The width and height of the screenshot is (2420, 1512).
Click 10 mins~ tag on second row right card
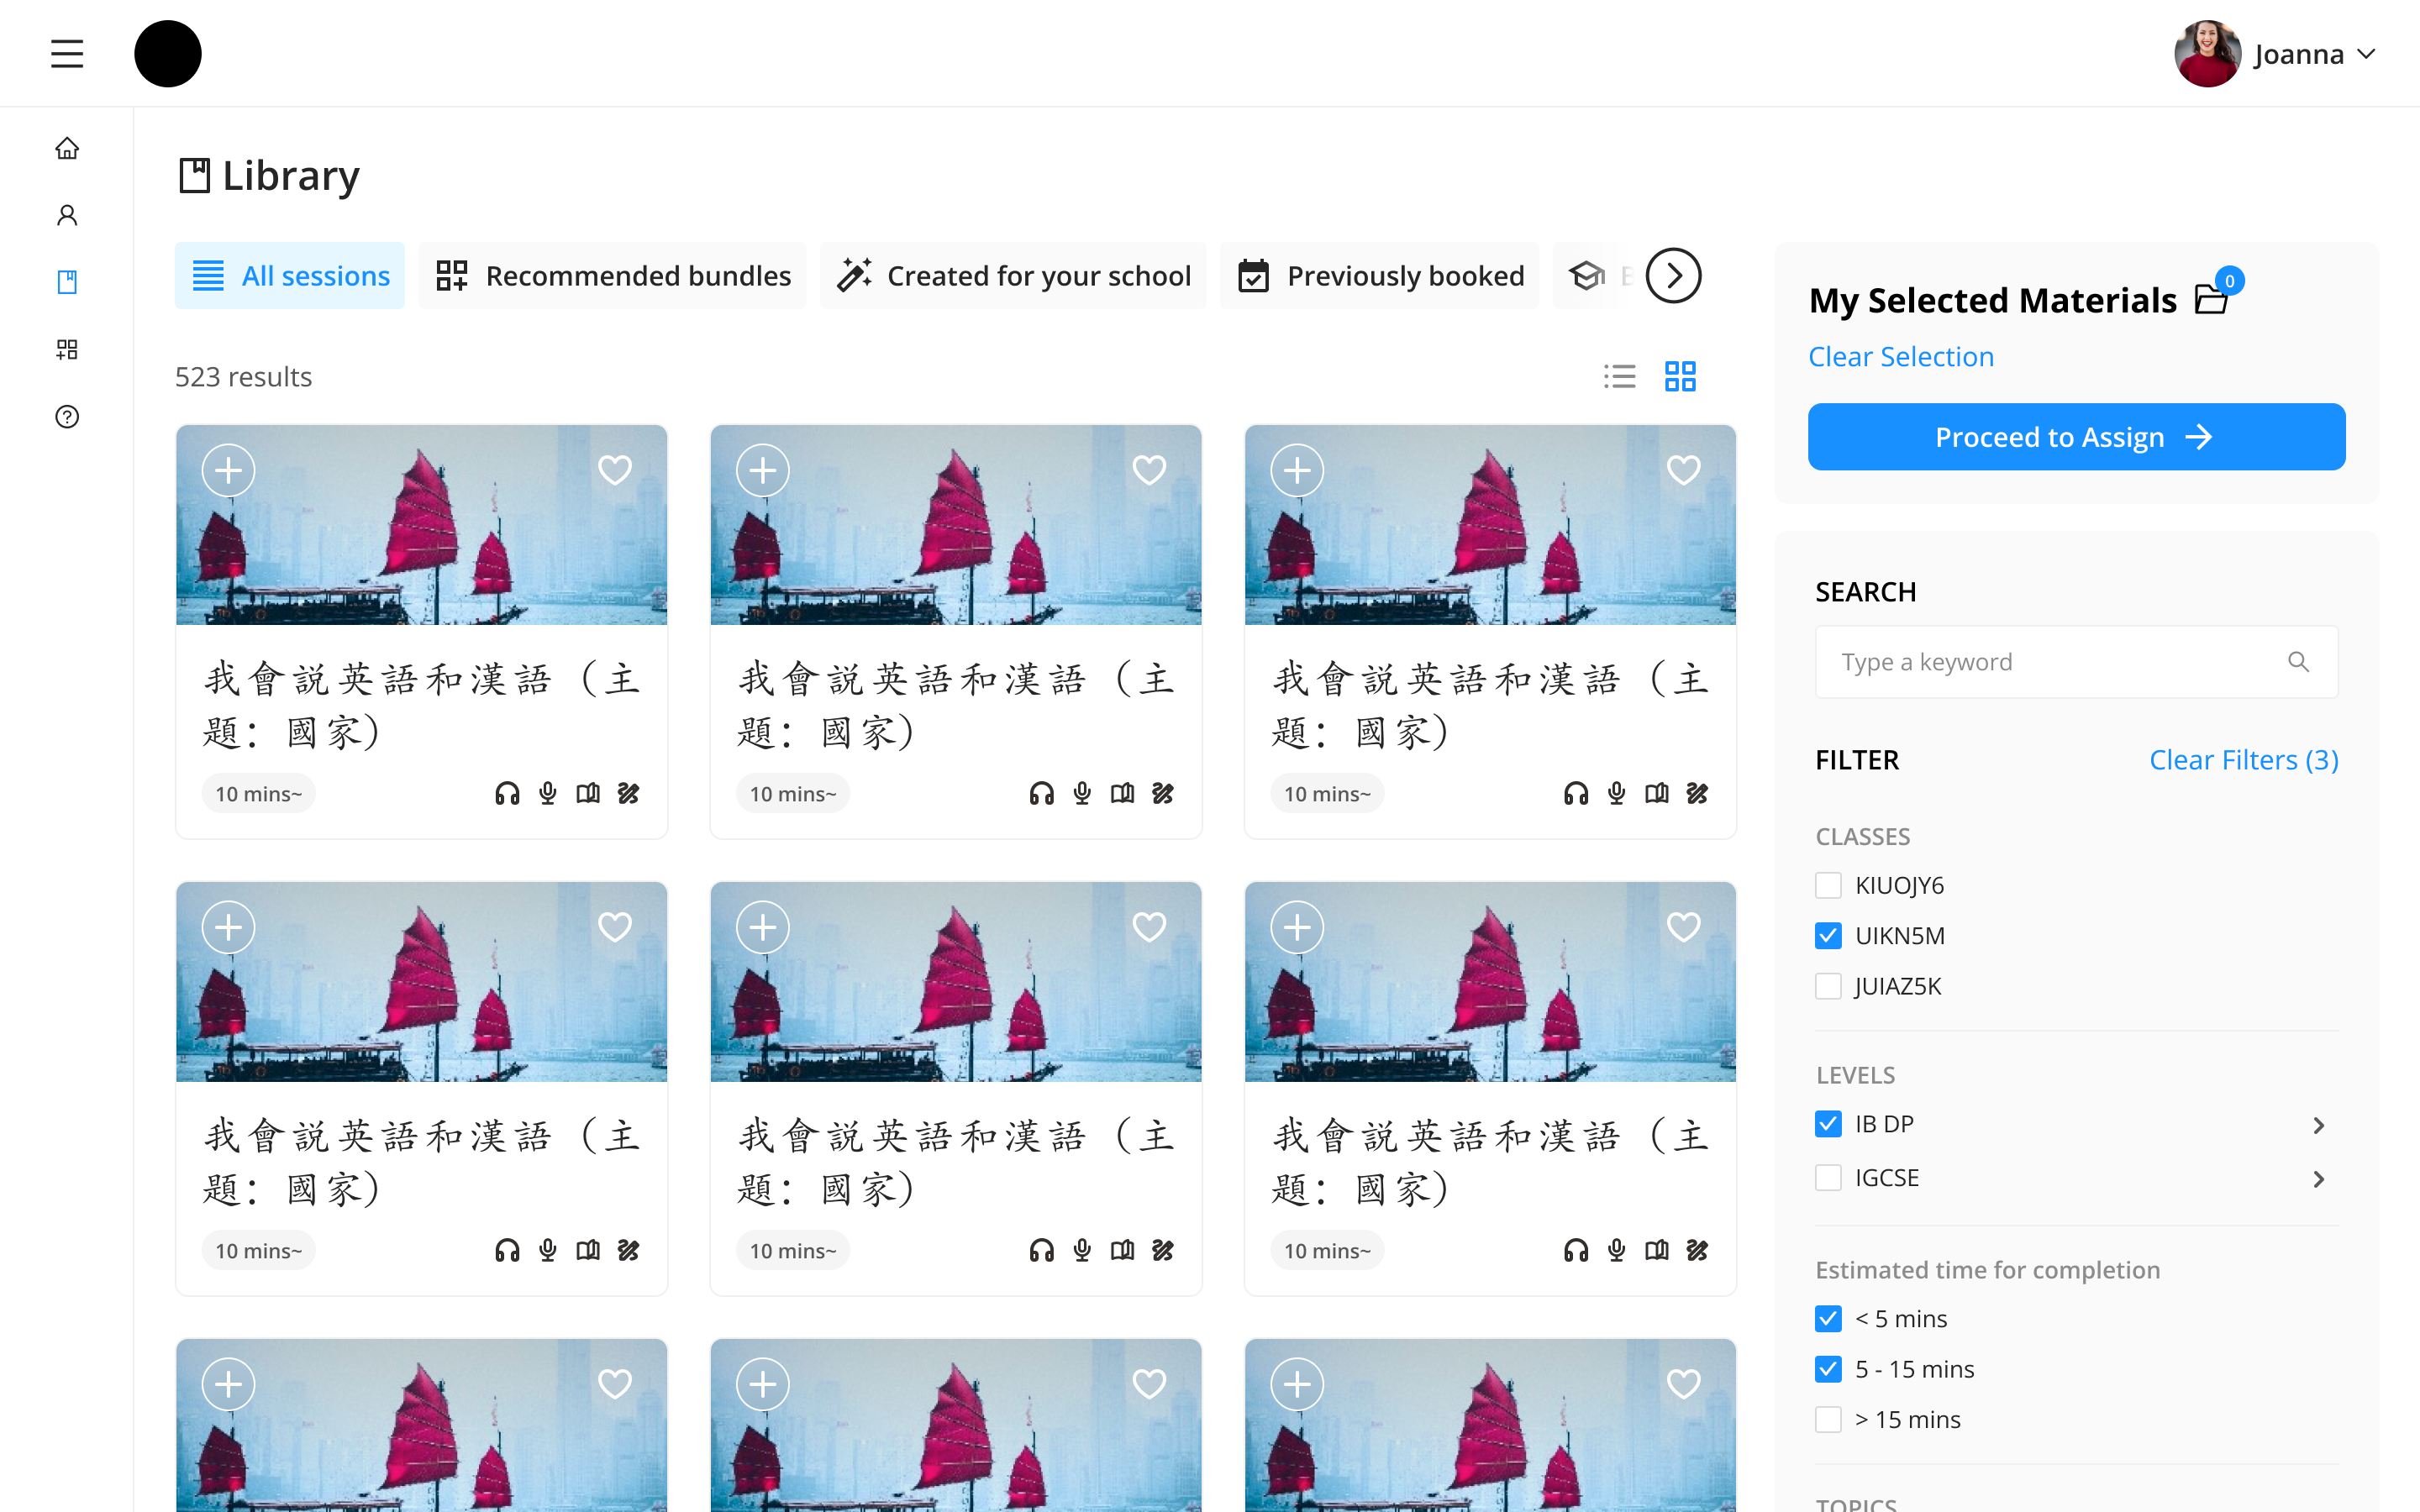tap(1327, 1251)
